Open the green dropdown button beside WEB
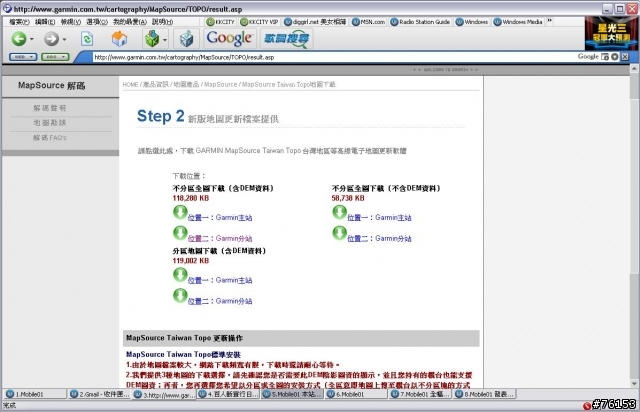Image resolution: width=640 pixels, height=412 pixels. (x=55, y=57)
